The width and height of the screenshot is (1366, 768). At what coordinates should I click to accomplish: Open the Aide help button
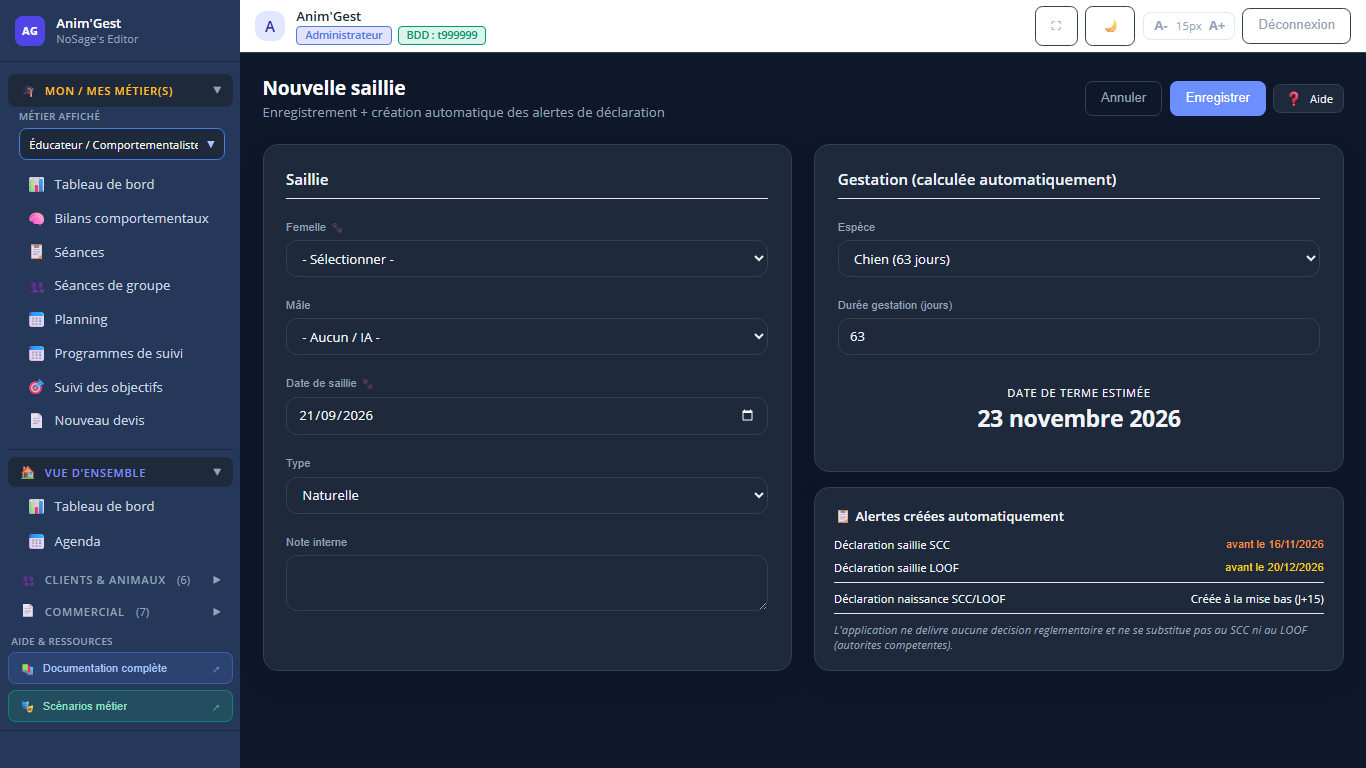click(x=1308, y=99)
